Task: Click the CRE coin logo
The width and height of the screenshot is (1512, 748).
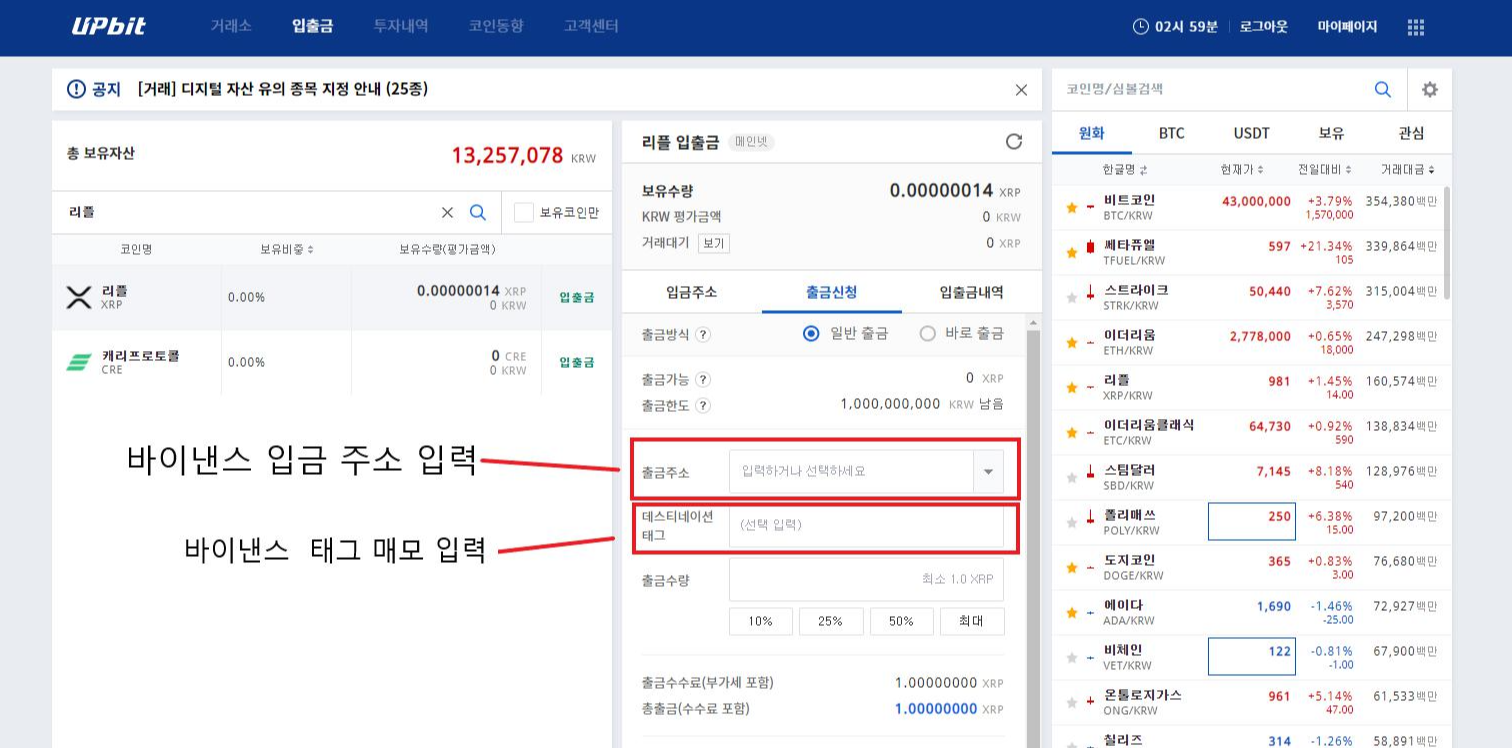Action: coord(78,362)
